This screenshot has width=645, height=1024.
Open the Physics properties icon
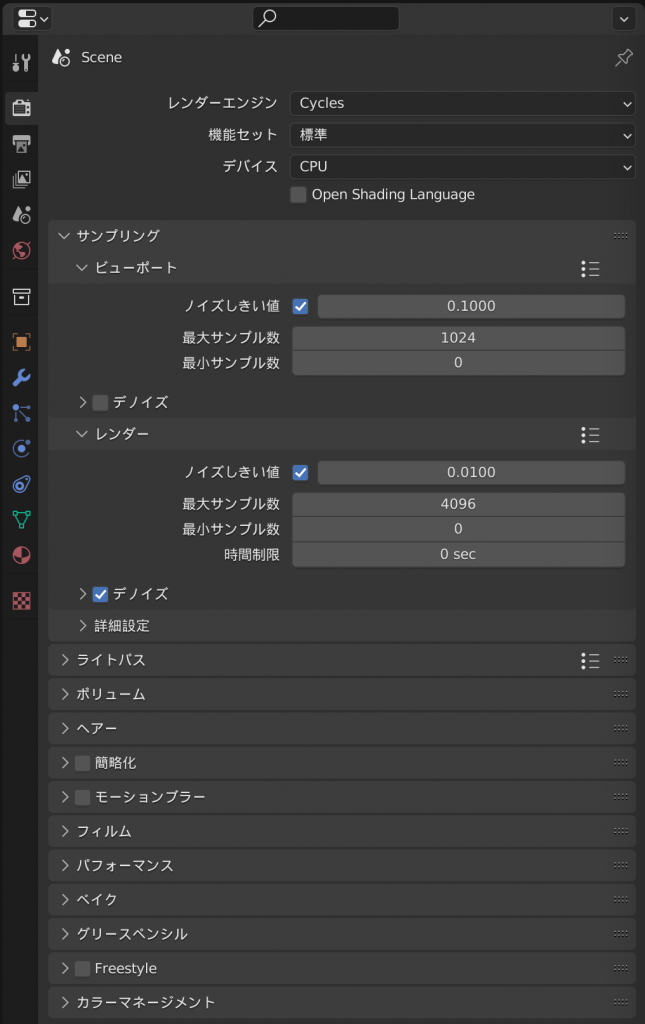click(22, 448)
